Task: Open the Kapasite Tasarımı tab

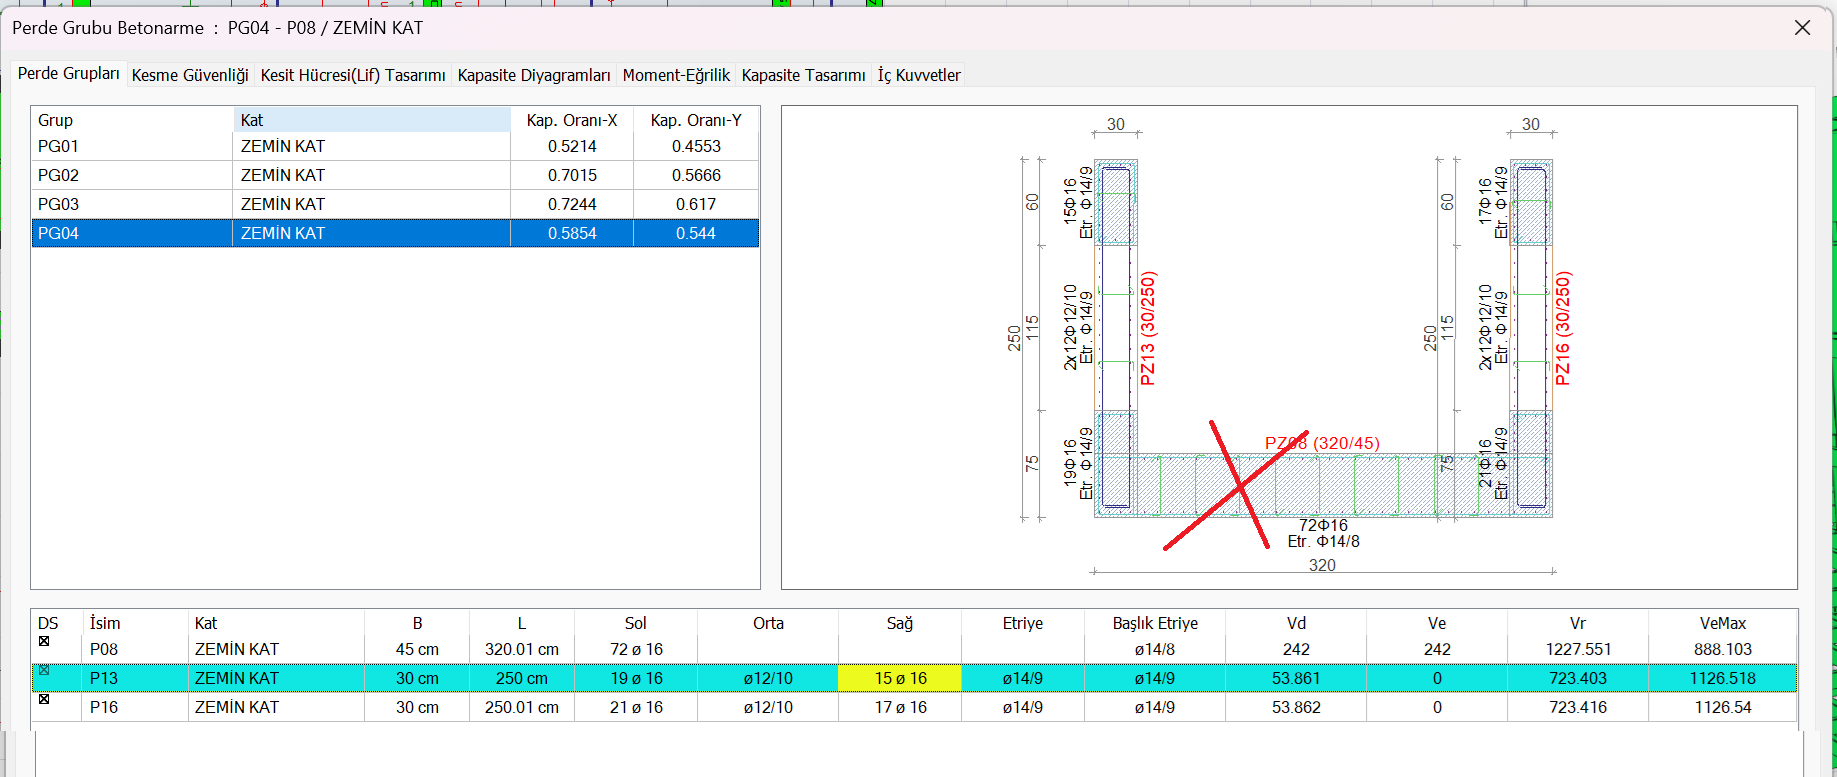Action: coord(803,75)
